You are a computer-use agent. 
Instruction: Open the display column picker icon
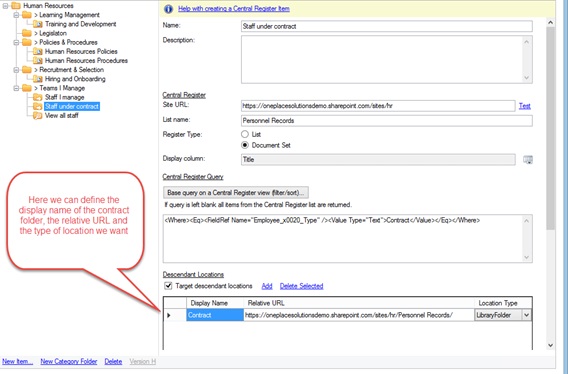[x=528, y=159]
